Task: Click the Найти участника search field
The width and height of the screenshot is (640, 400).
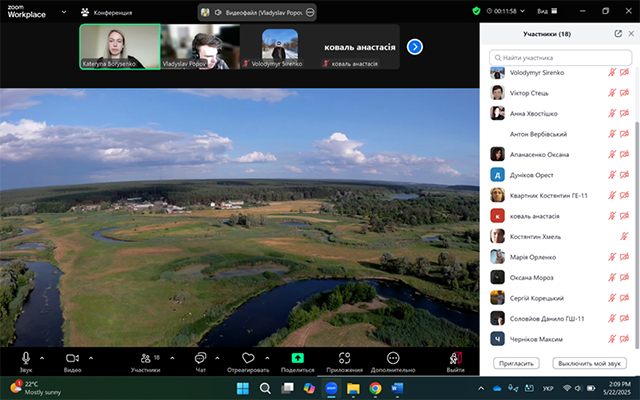Action: click(x=559, y=59)
